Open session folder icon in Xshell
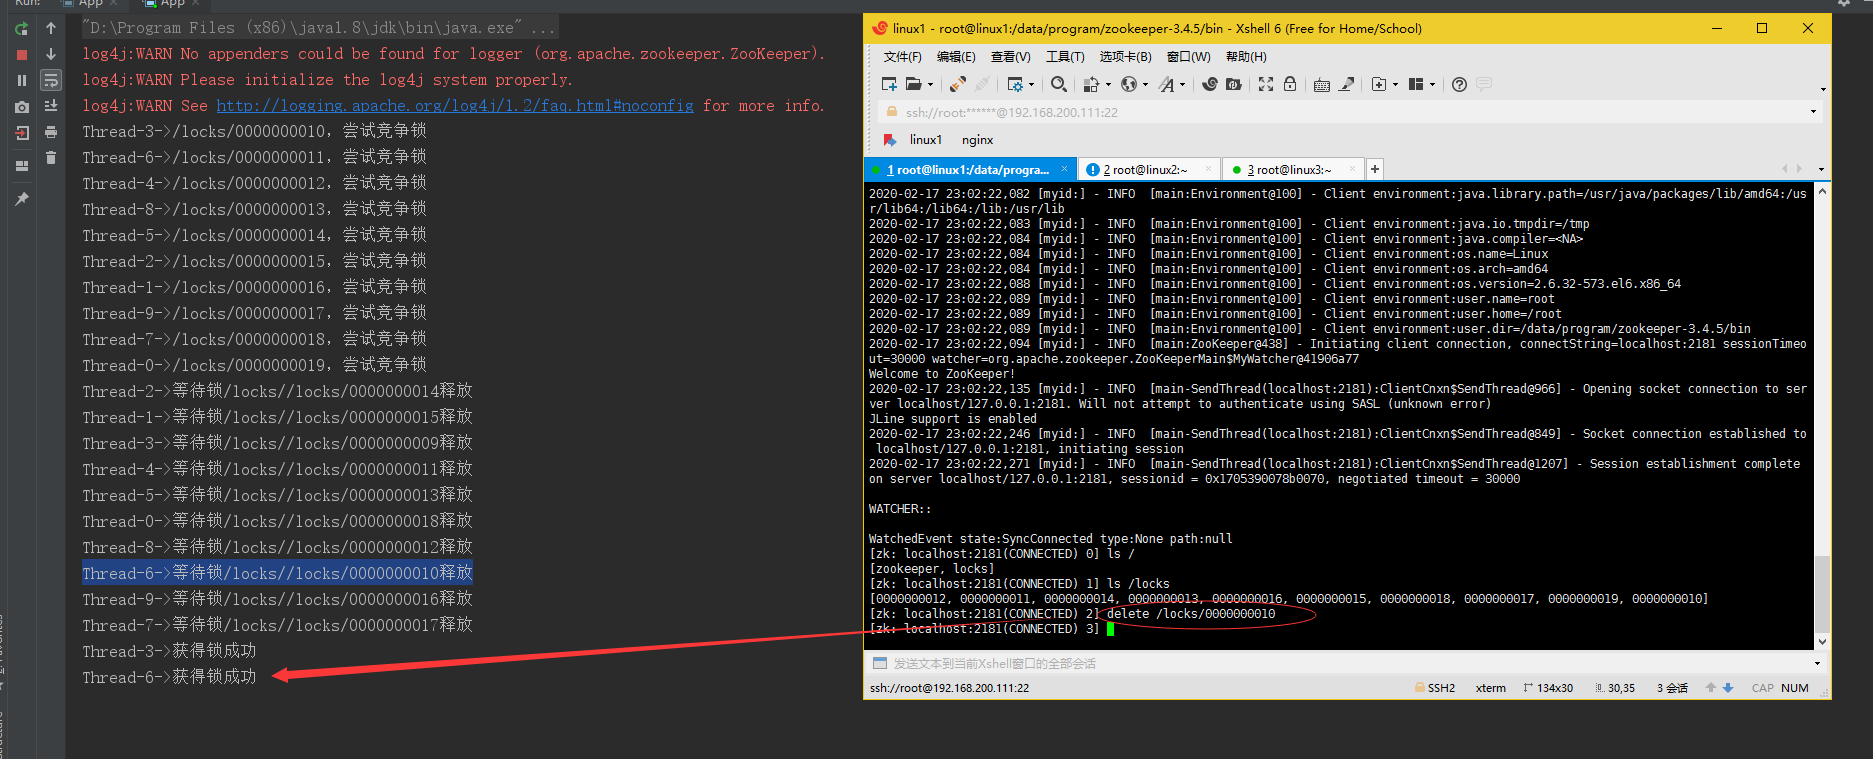 pyautogui.click(x=914, y=84)
